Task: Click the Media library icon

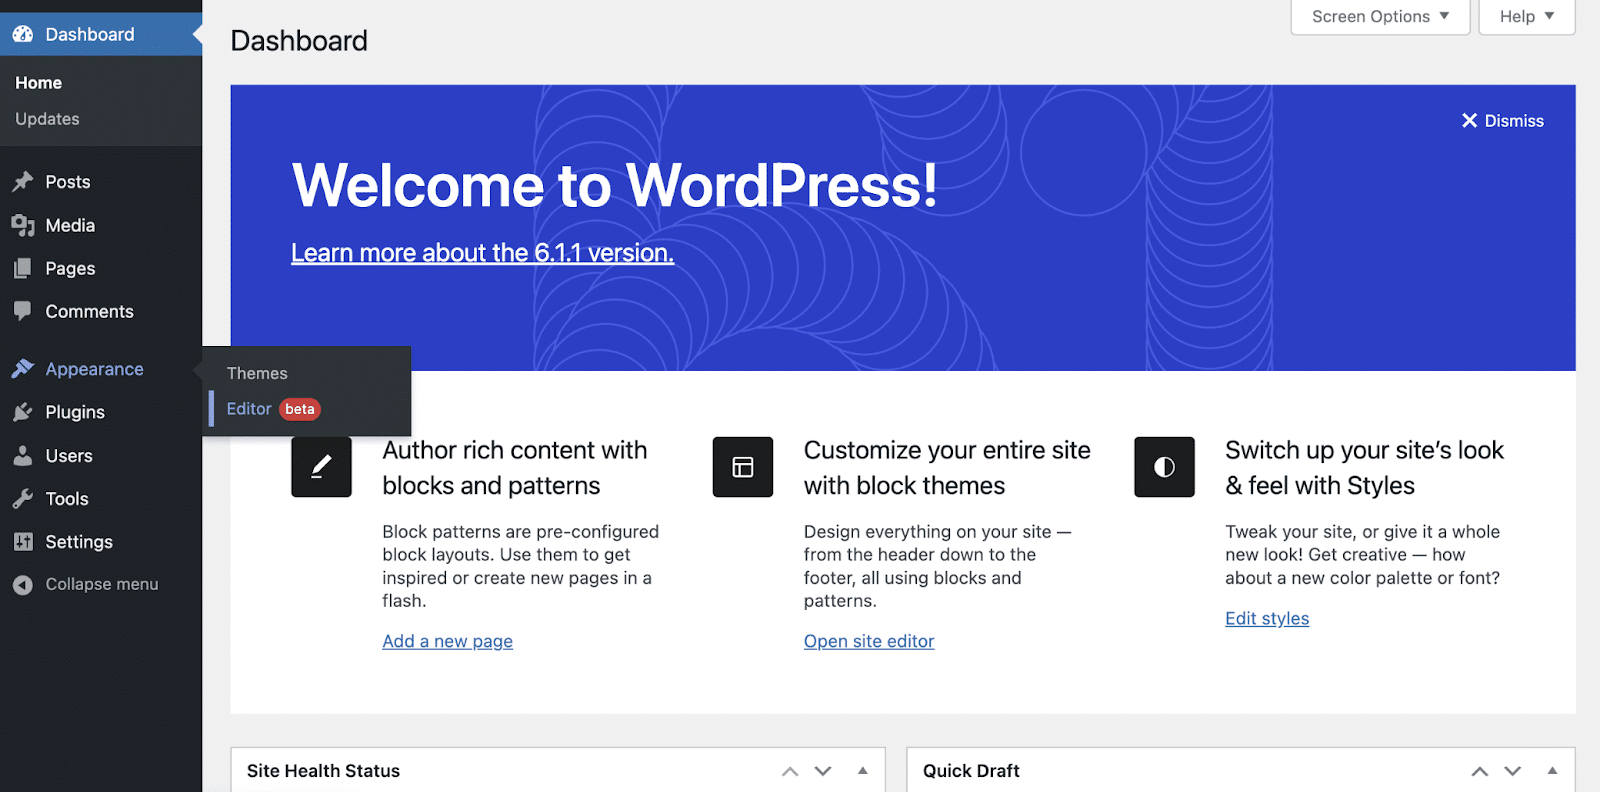Action: 23,226
